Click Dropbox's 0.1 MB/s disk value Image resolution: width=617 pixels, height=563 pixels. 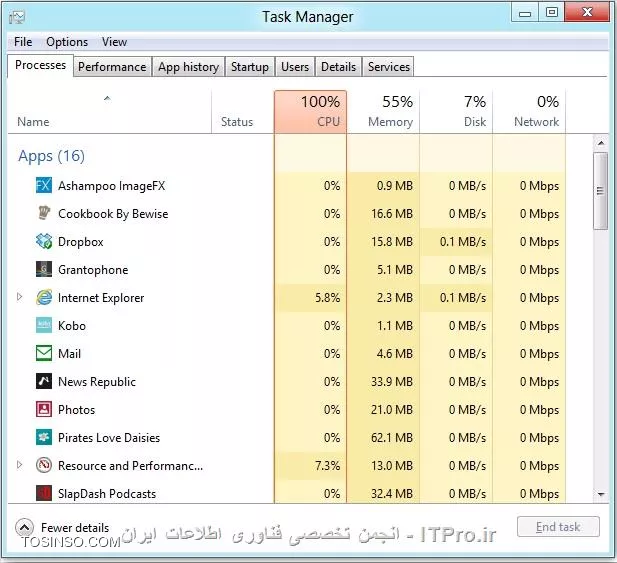coord(463,242)
